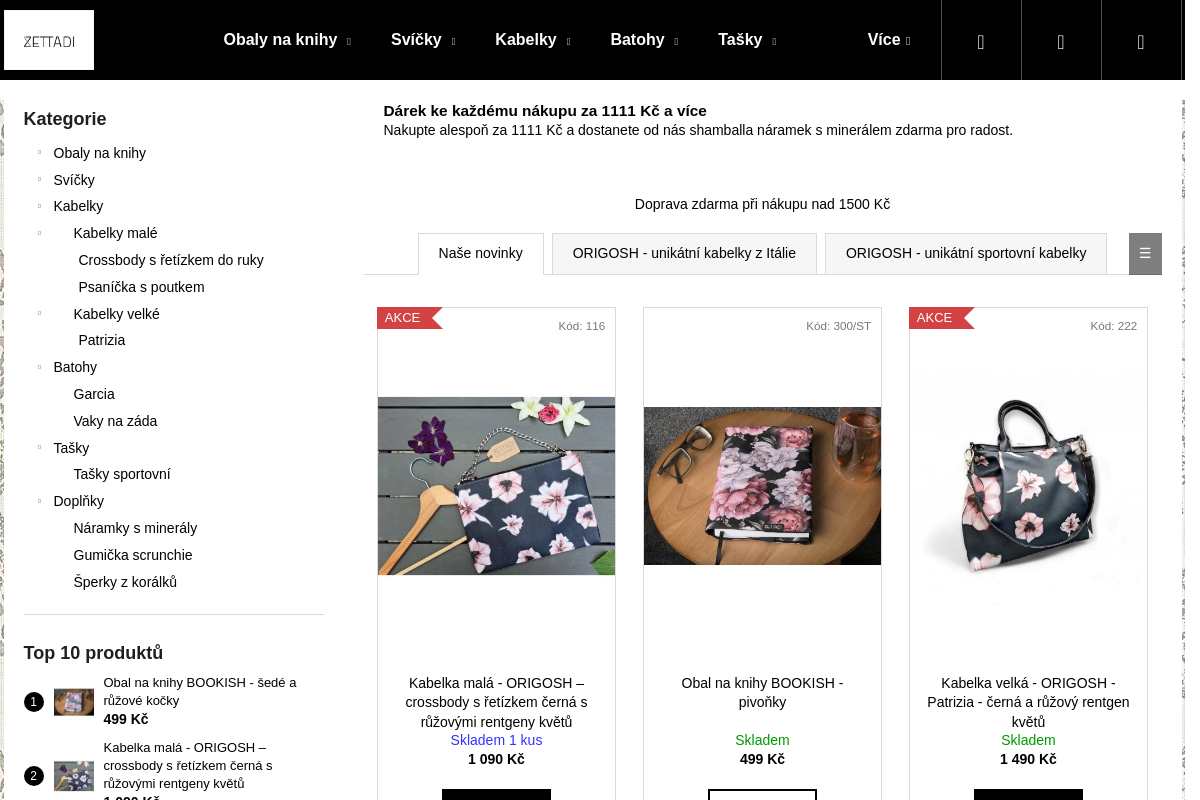Open thumbnail of šedé a růžové kočky cover
The image size is (1200, 800).
coord(73,702)
